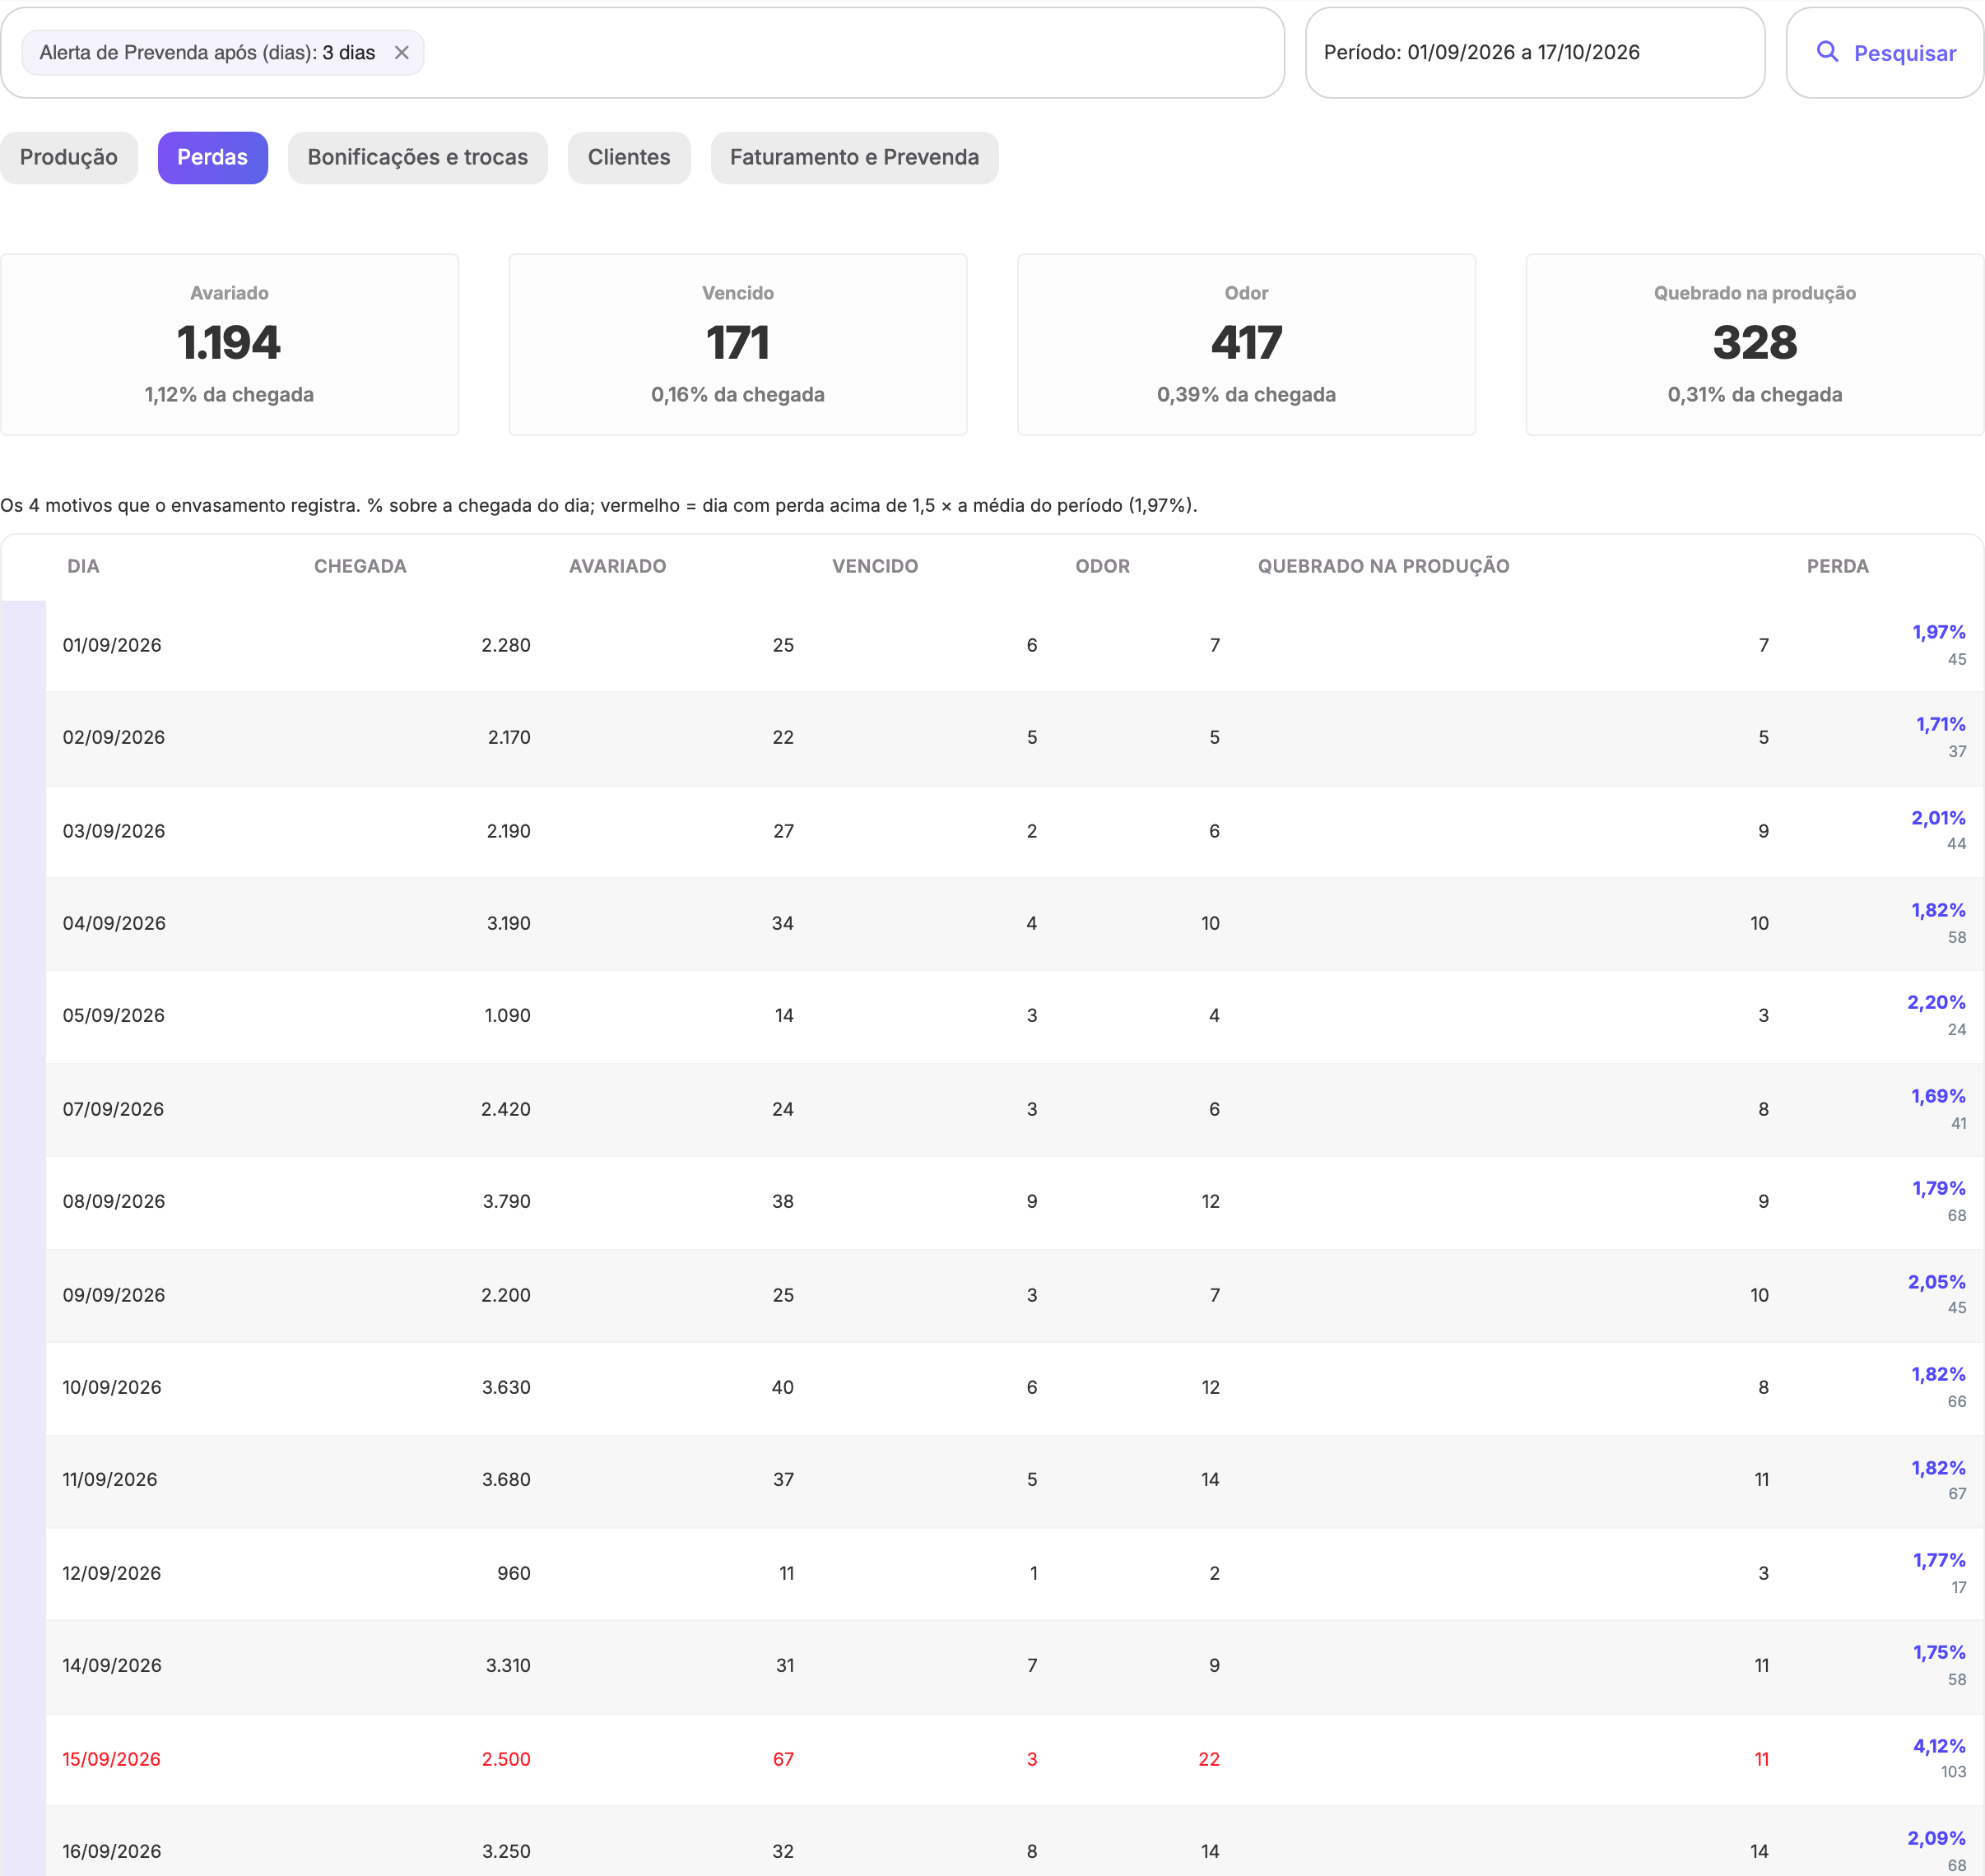Open the Clientes tab
The width and height of the screenshot is (1985, 1876).
pos(629,157)
